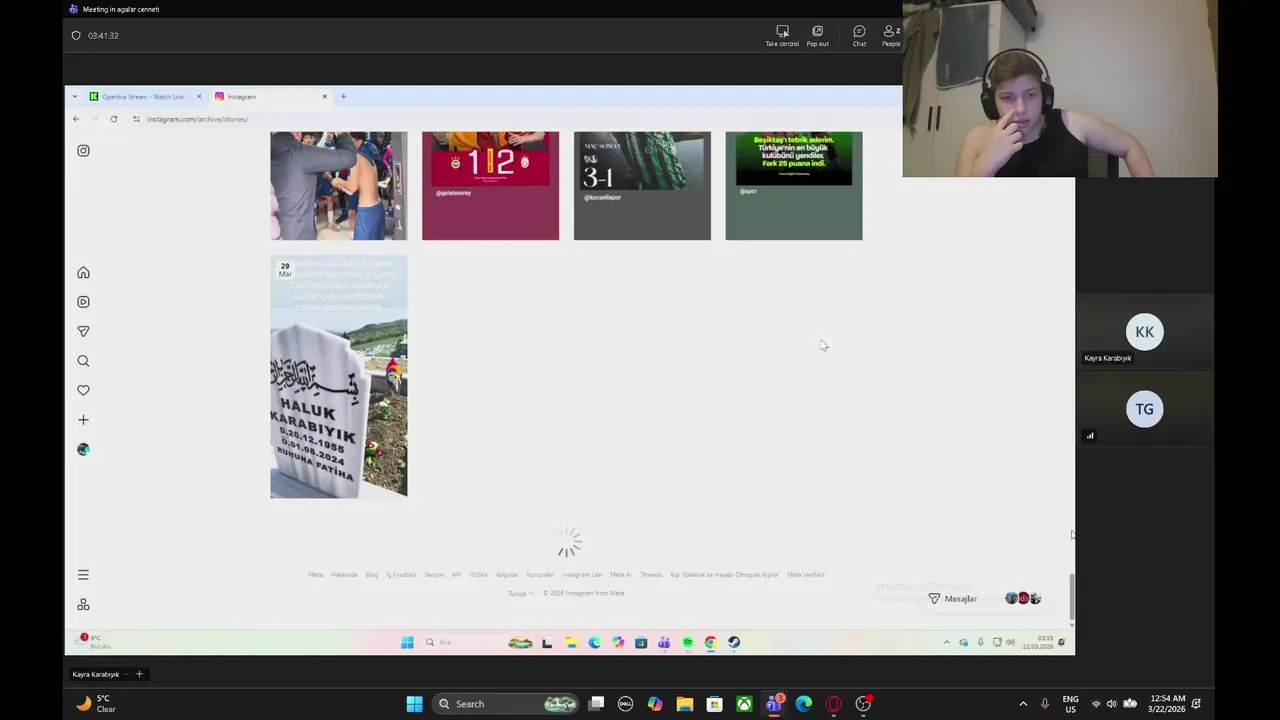Screen dimensions: 1280x720
Task: Open Steam in the shared screen taskbar
Action: pyautogui.click(x=734, y=643)
